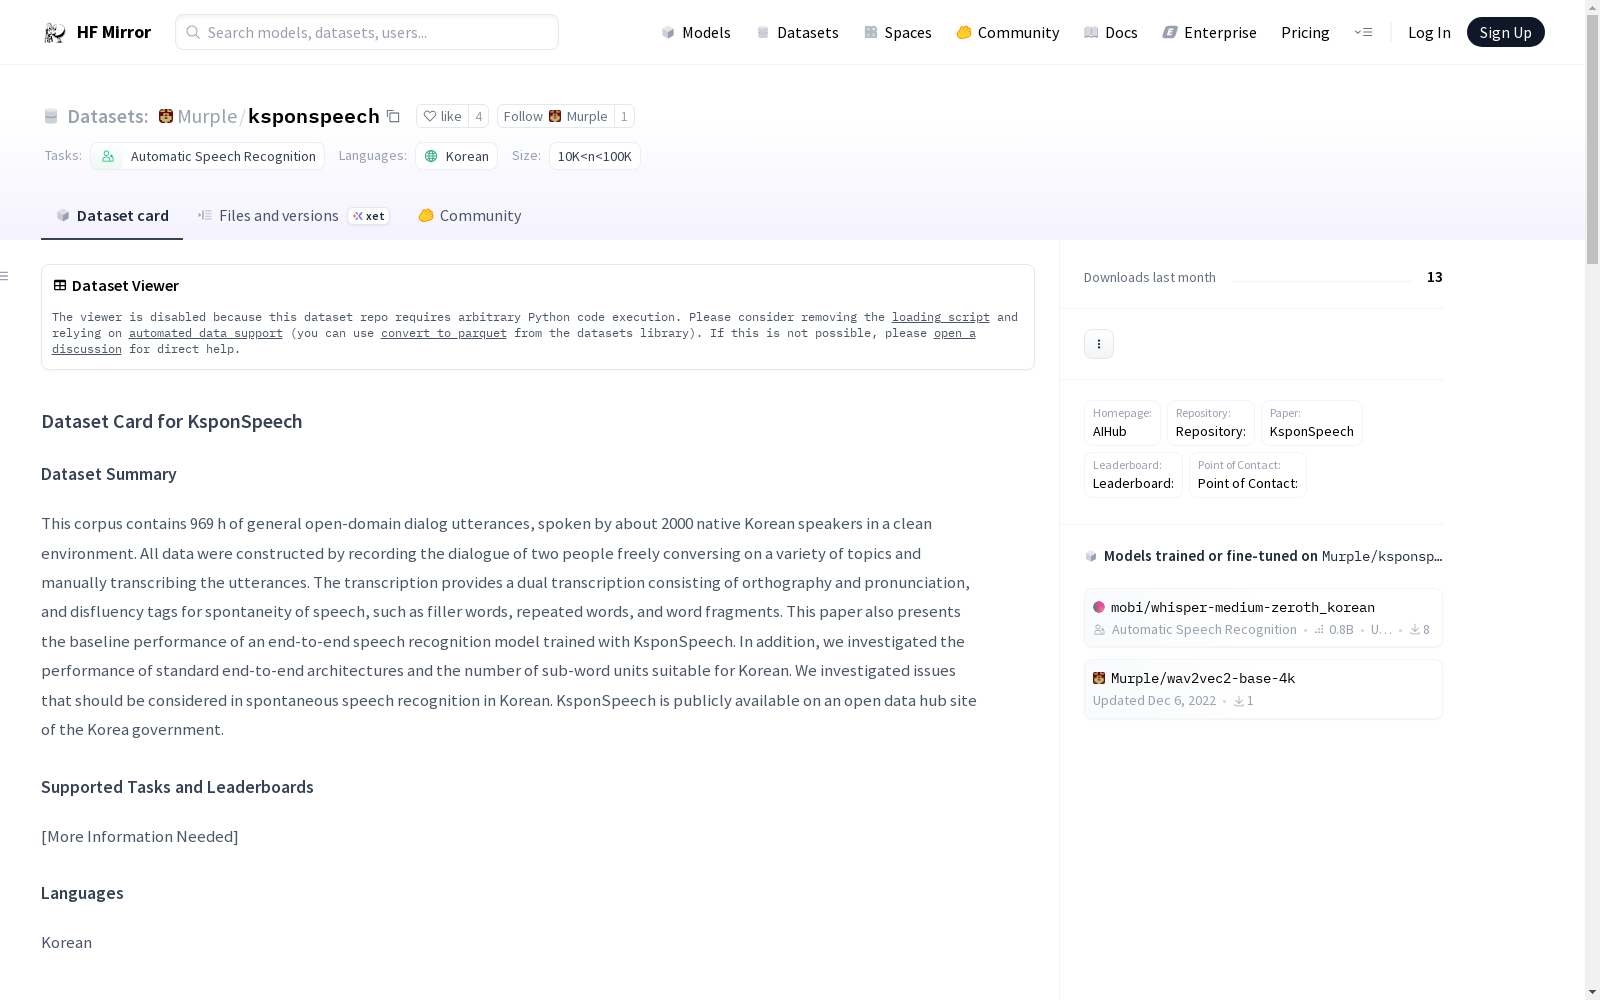1600x1000 pixels.
Task: Copy the dataset name ksponspeech
Action: coord(393,117)
